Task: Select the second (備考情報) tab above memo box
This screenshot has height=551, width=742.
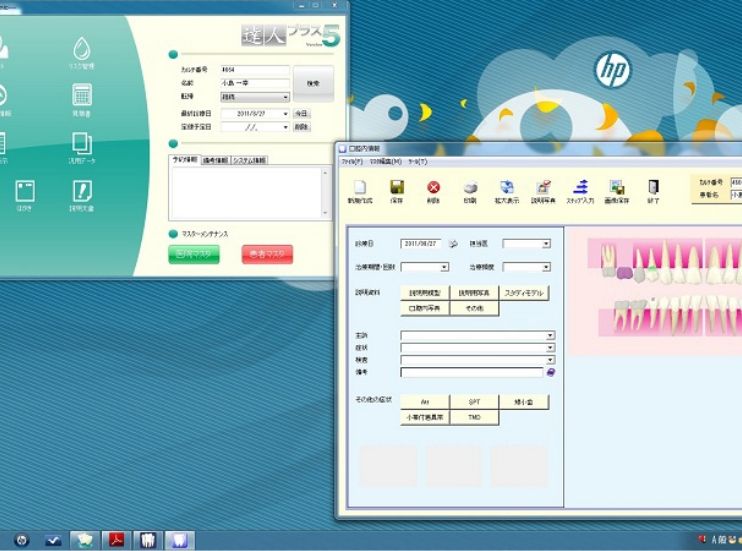Action: coord(215,160)
